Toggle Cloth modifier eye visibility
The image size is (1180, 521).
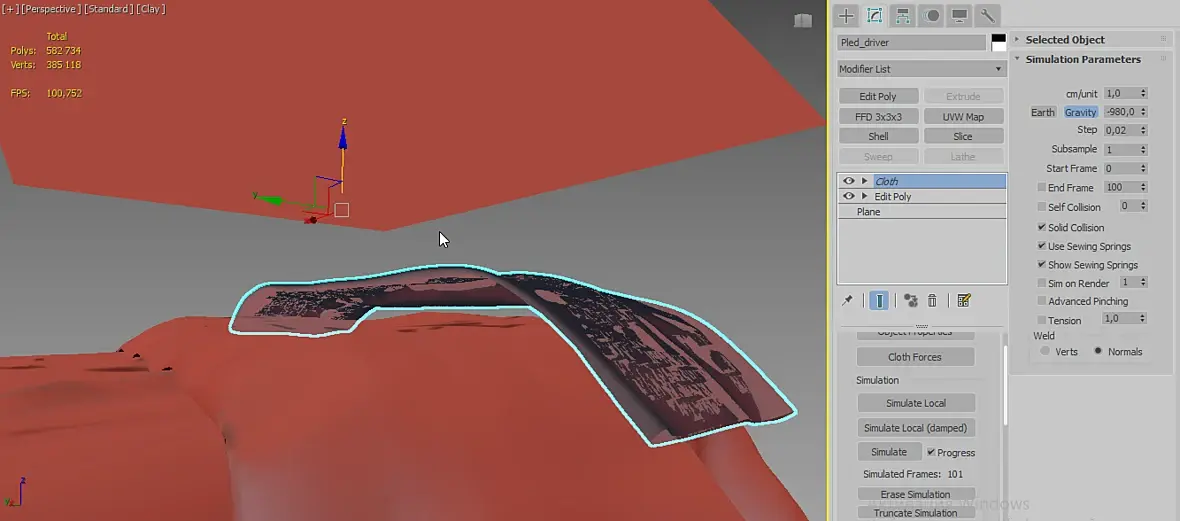coord(849,181)
